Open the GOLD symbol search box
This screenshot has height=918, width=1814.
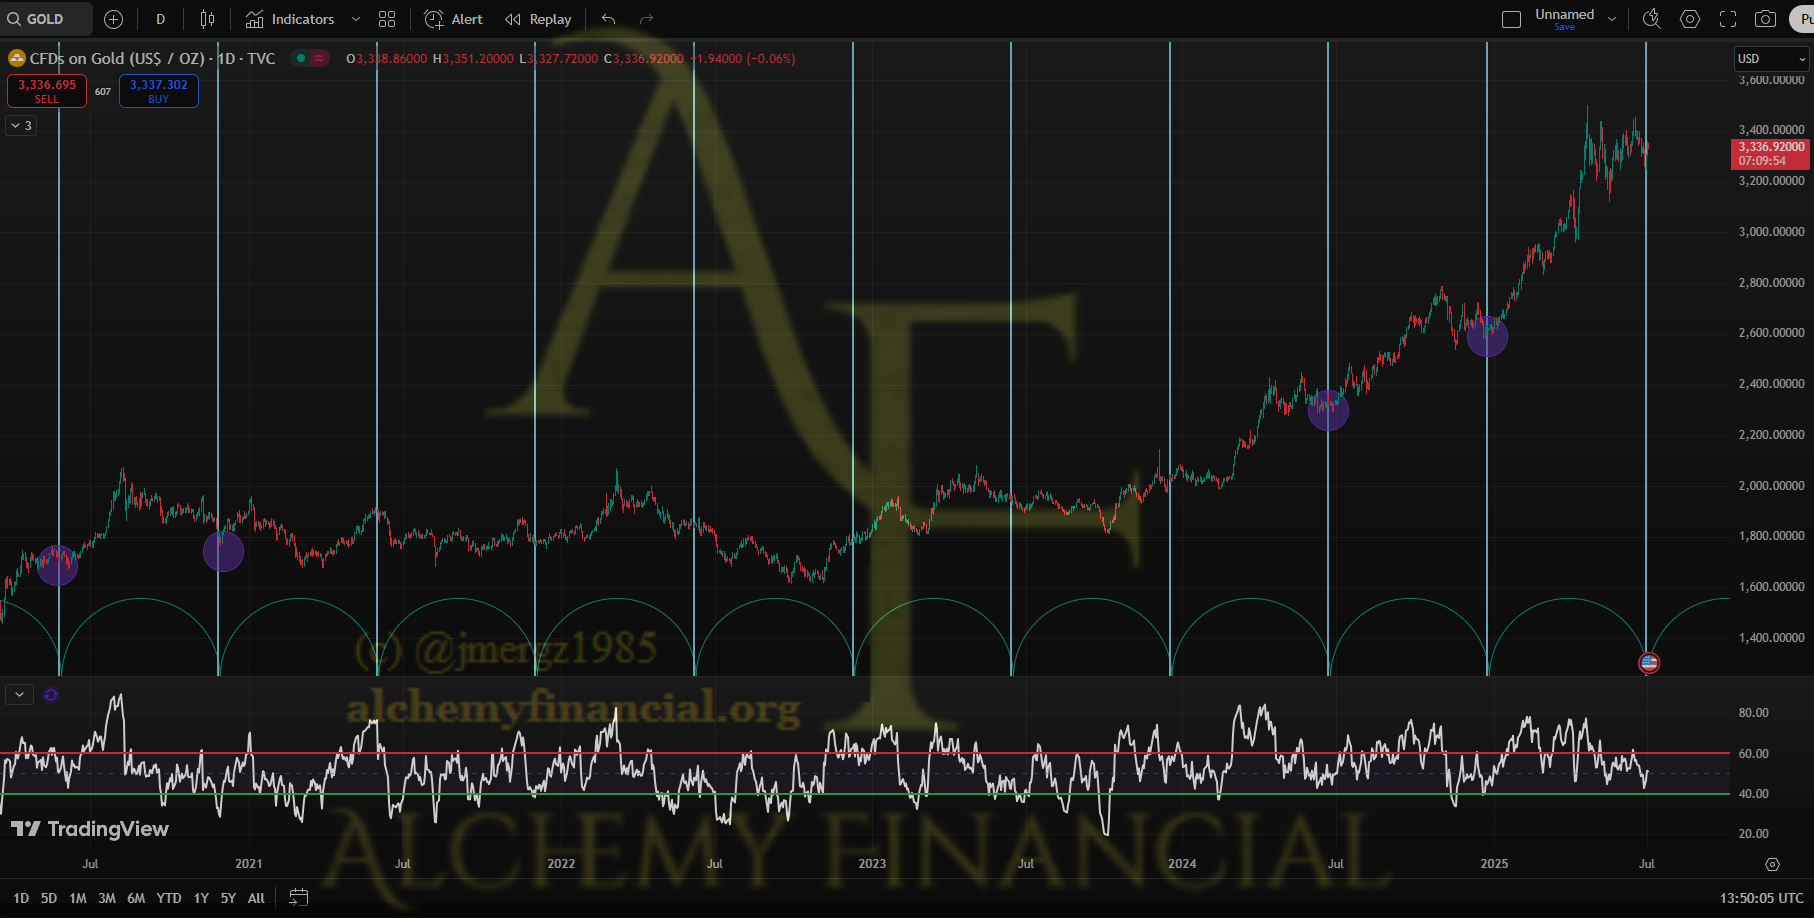click(x=46, y=19)
